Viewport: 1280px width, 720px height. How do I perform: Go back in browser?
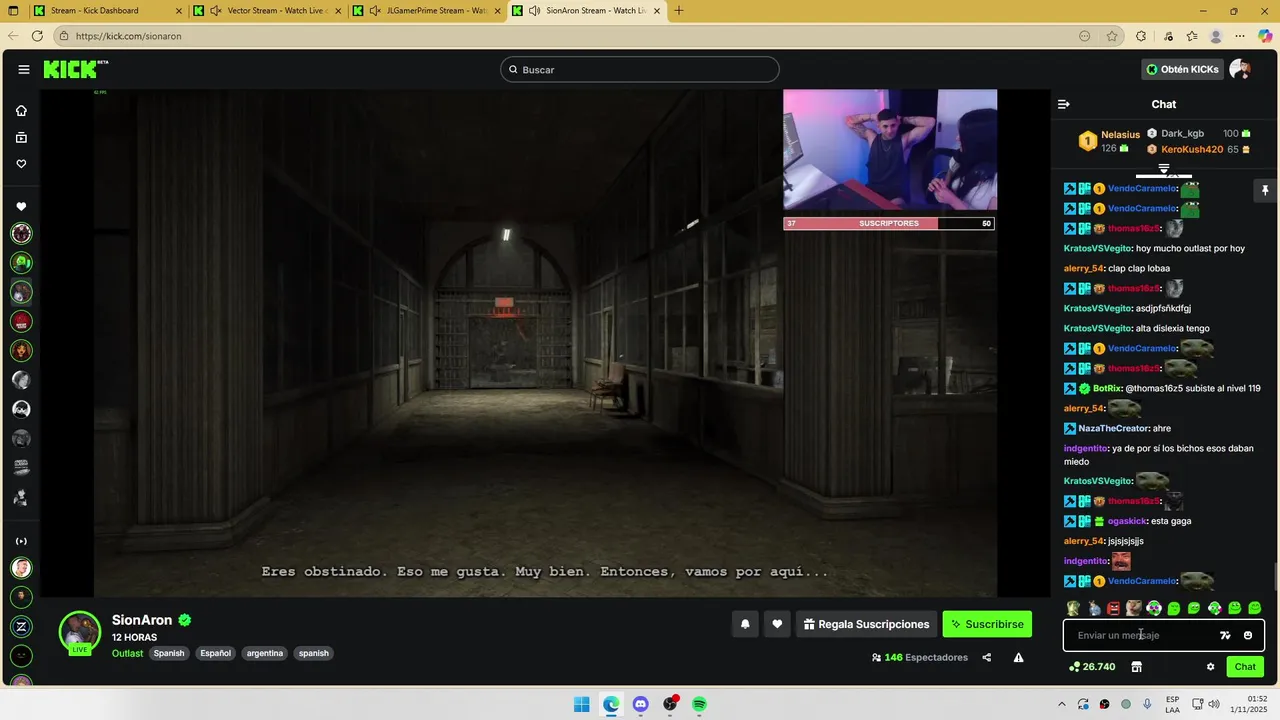tap(13, 36)
